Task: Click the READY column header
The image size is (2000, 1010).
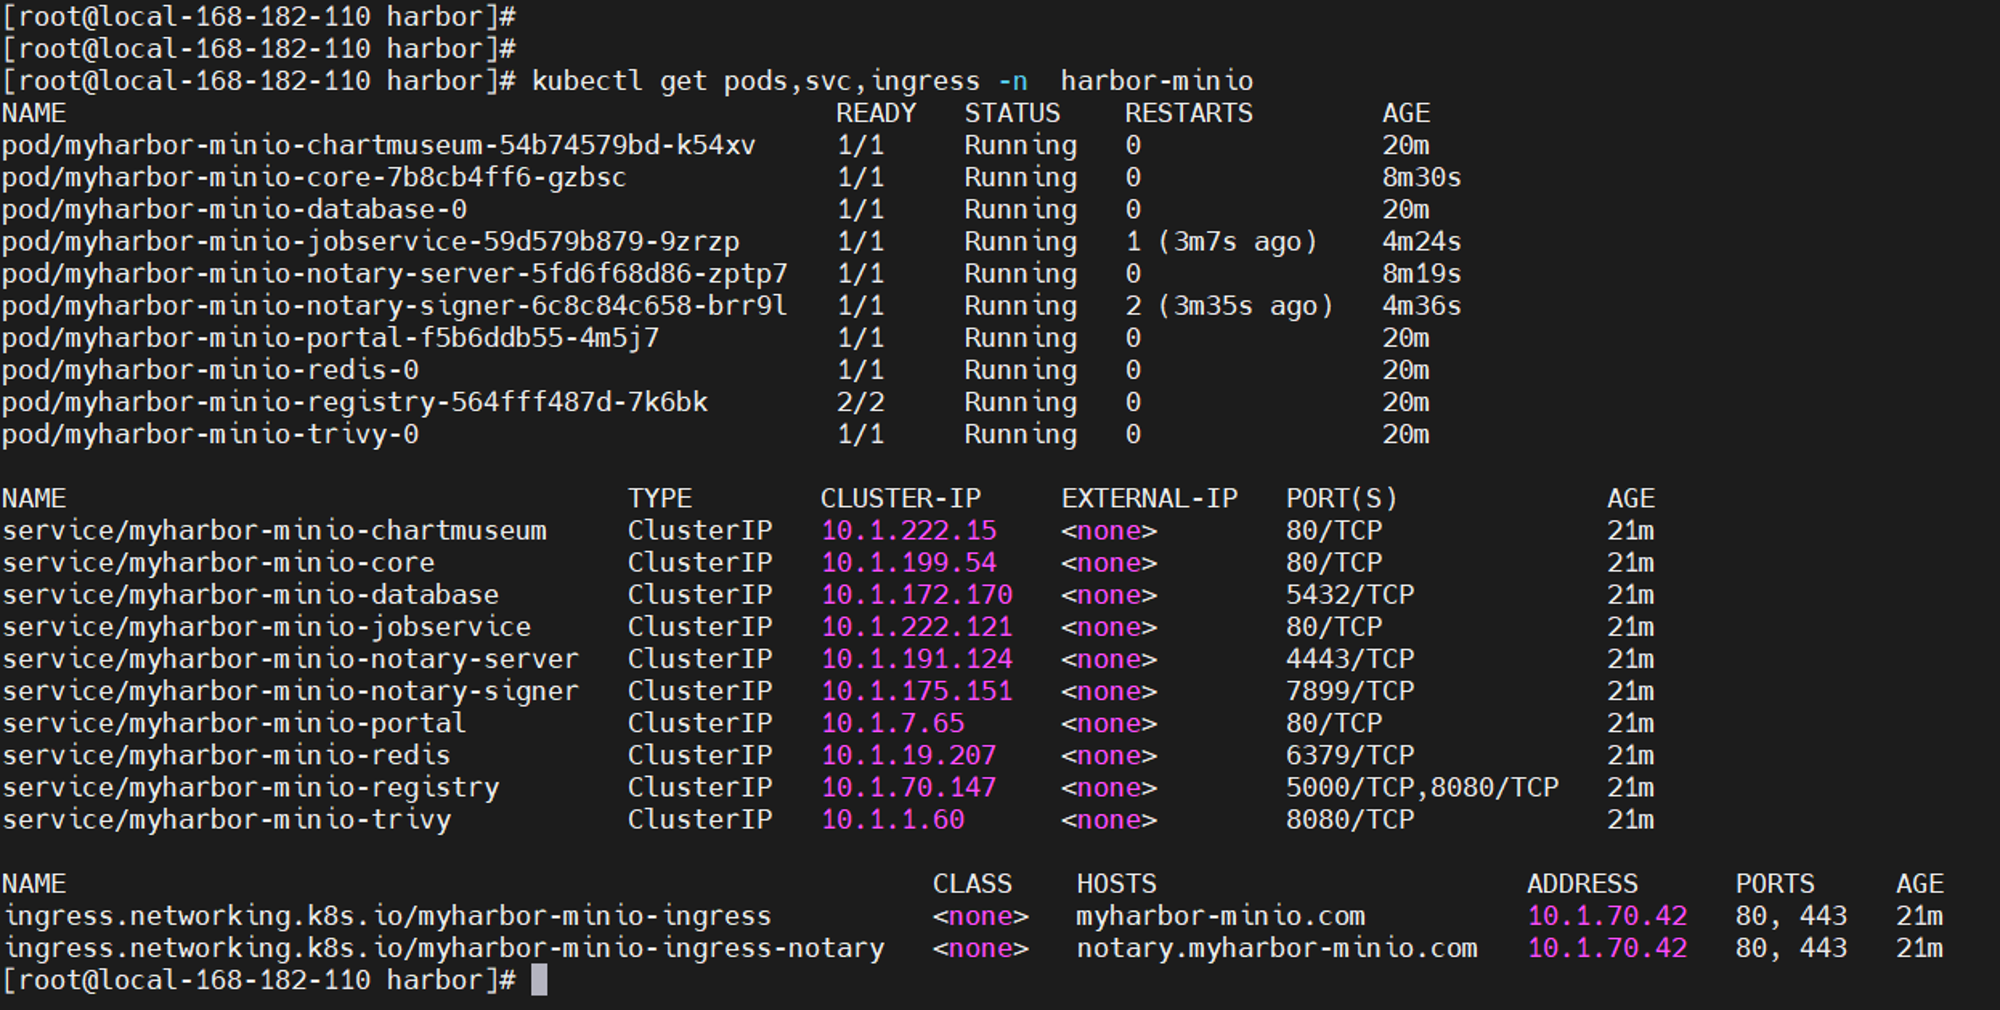Action: [x=876, y=113]
